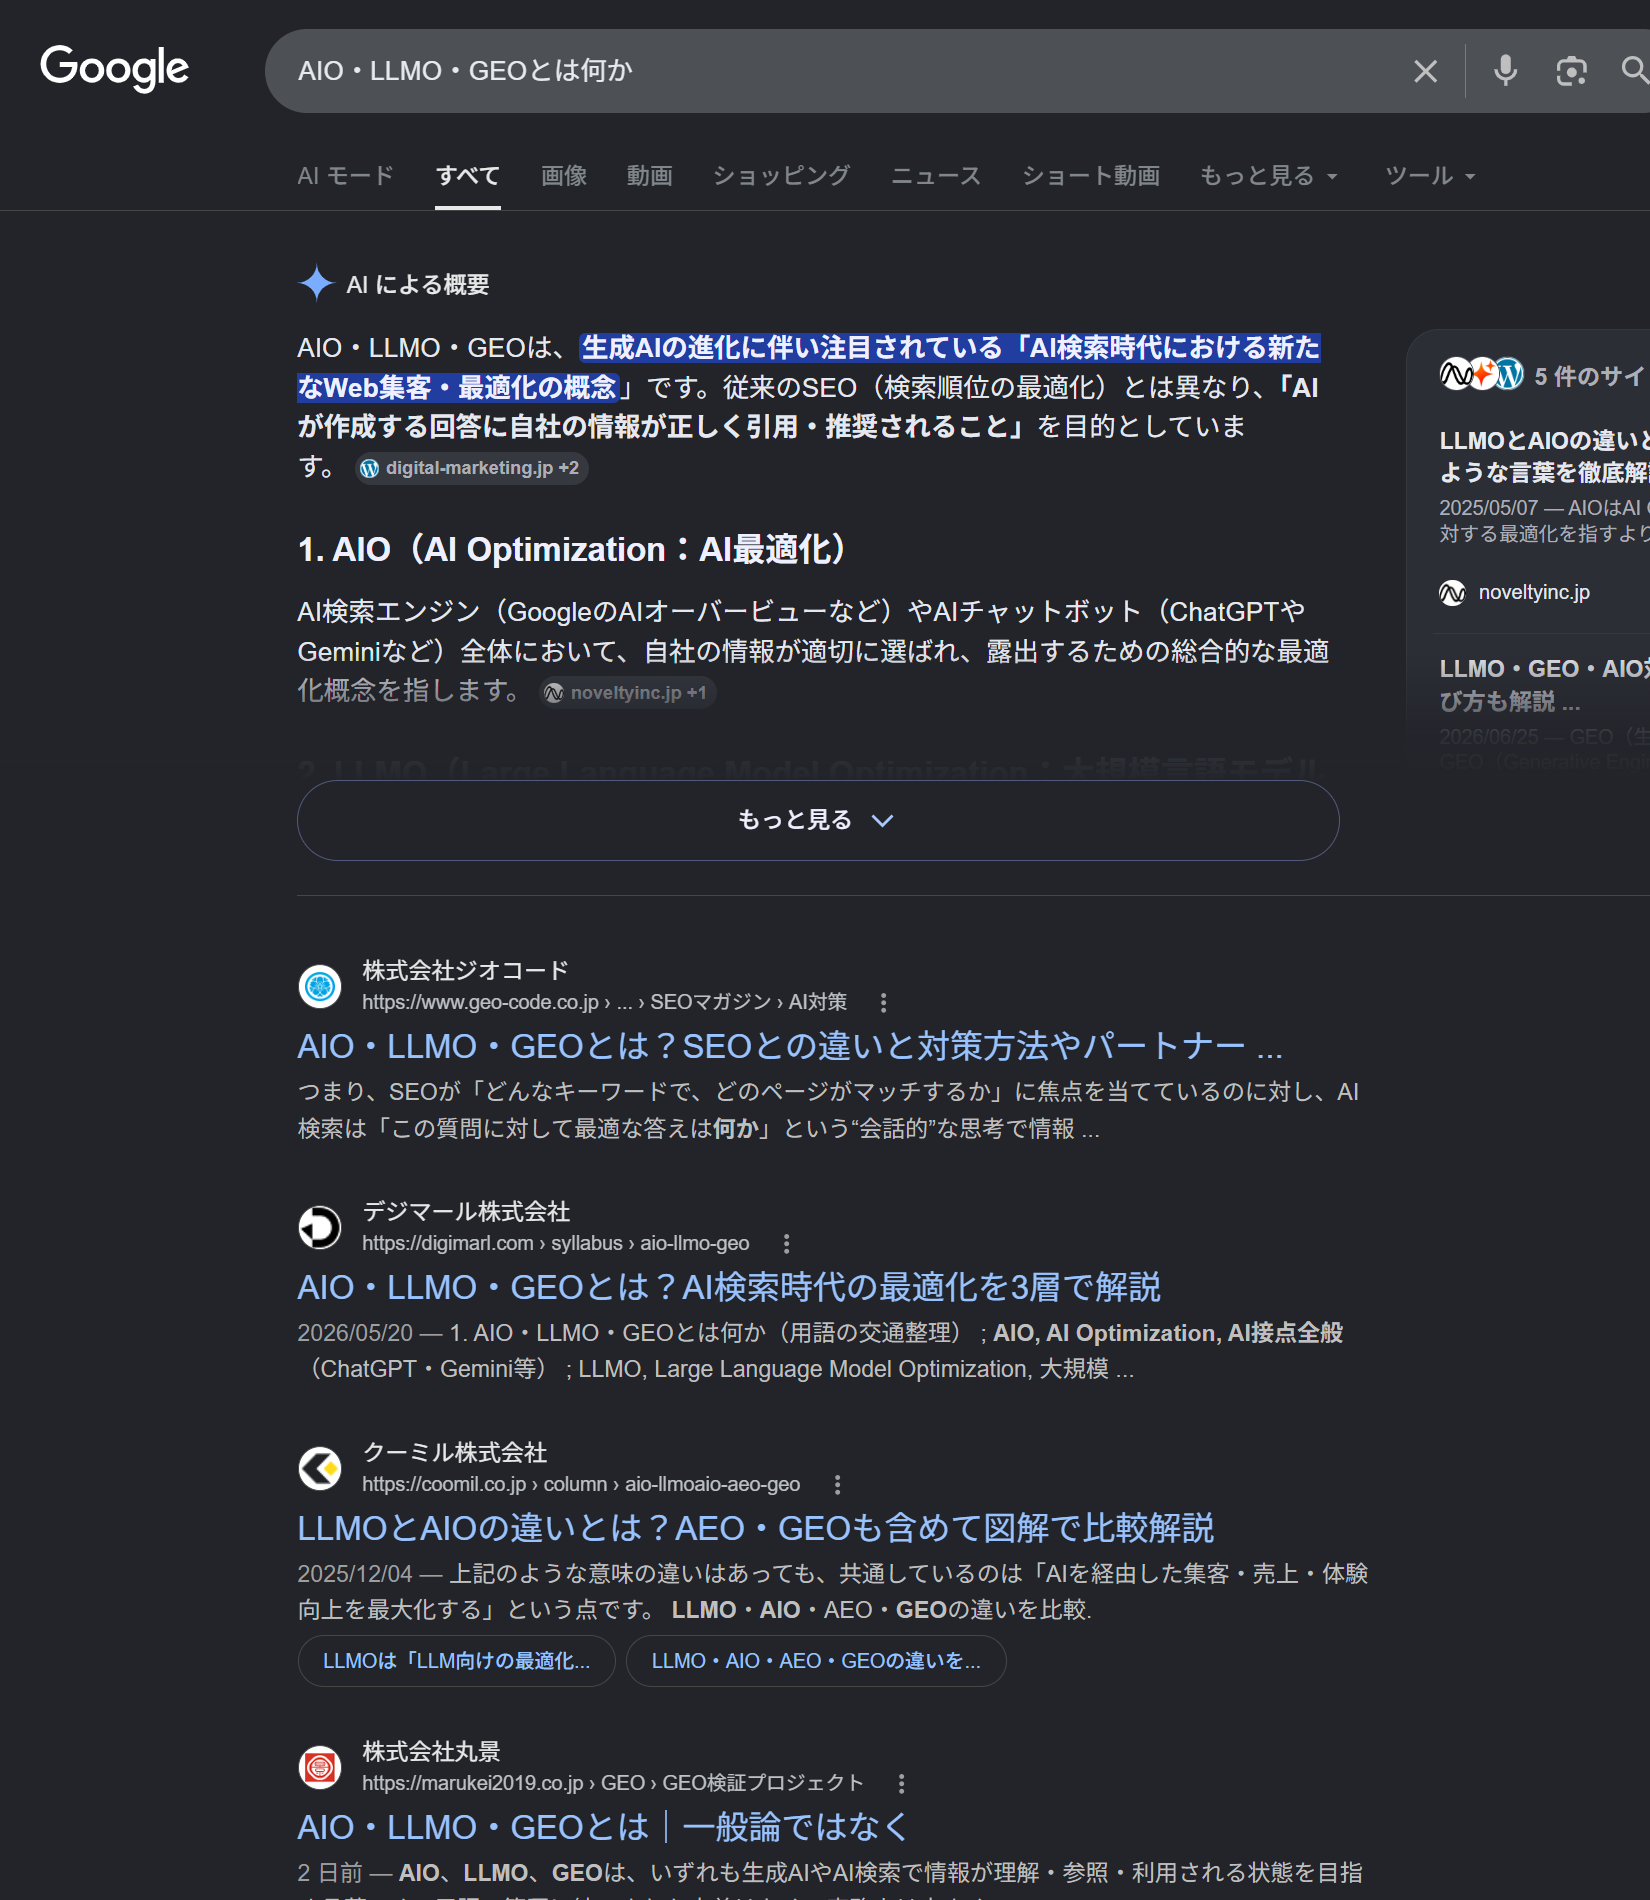The image size is (1650, 1900).
Task: Click the 5 件のサイト label in the side panel
Action: [1590, 376]
